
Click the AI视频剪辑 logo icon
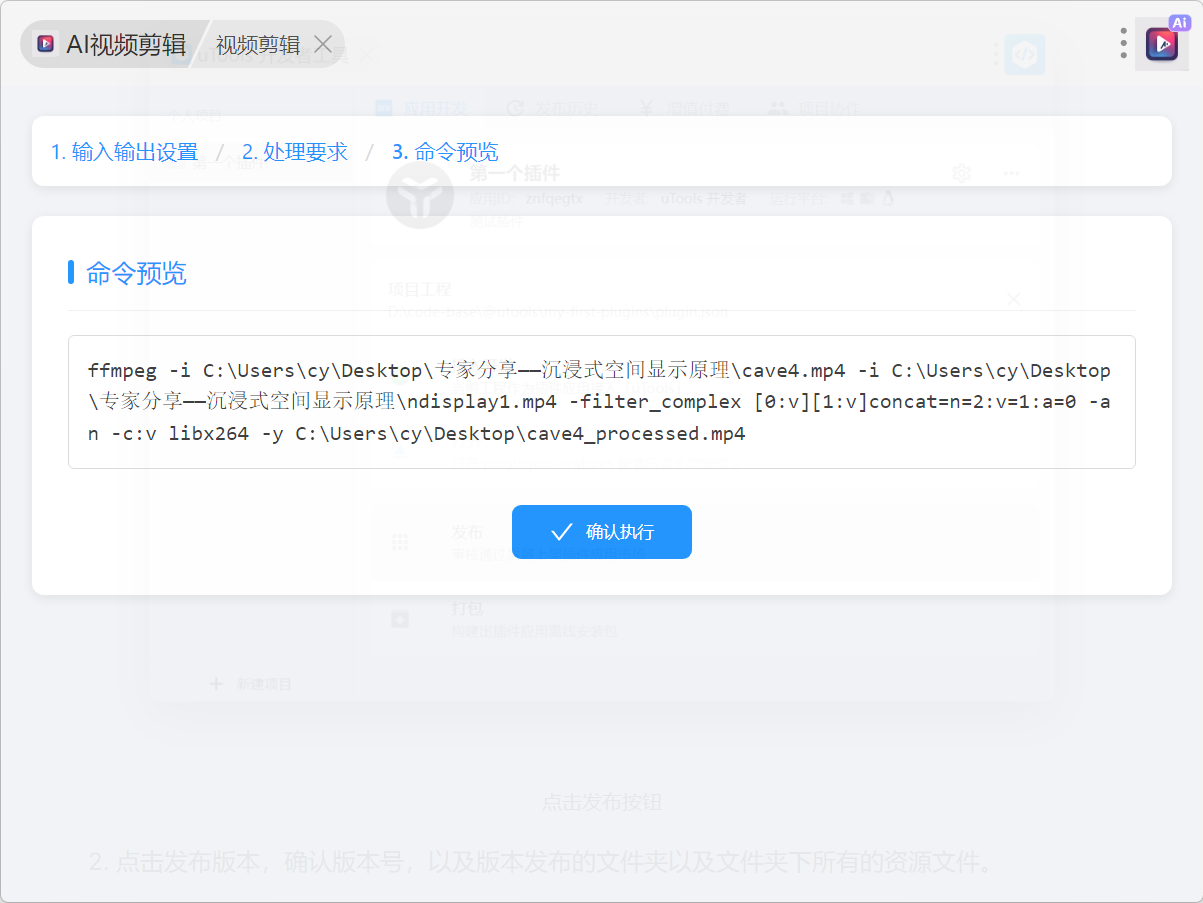click(45, 44)
